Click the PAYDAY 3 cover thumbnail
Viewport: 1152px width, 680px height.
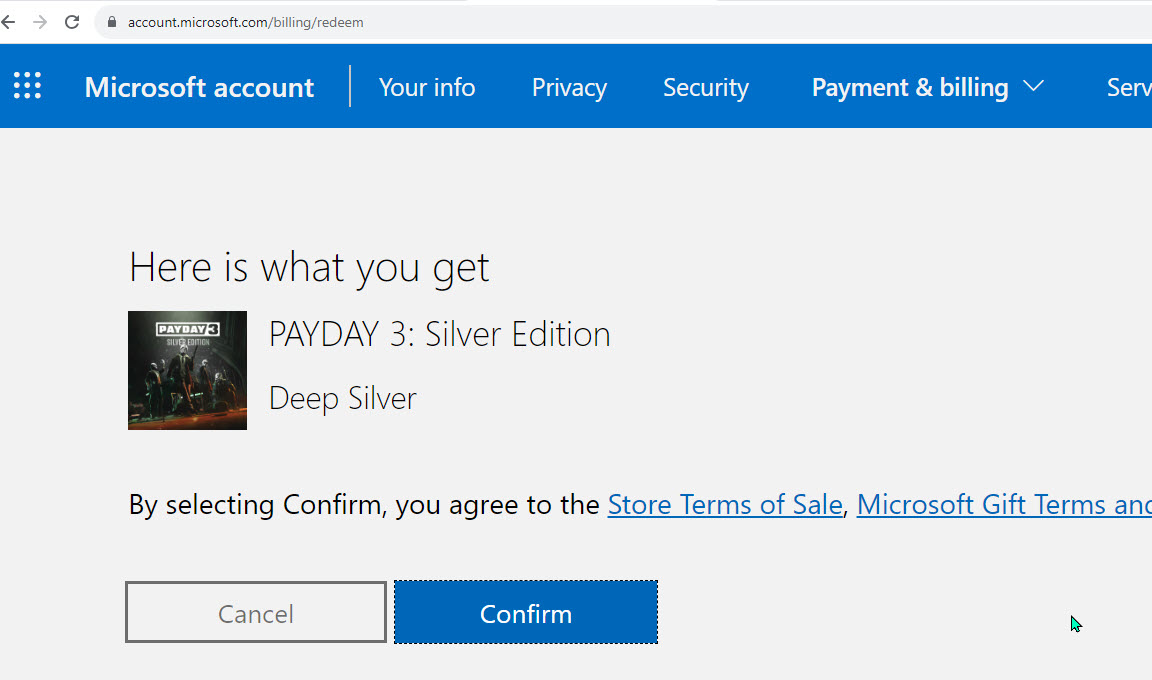coord(187,370)
